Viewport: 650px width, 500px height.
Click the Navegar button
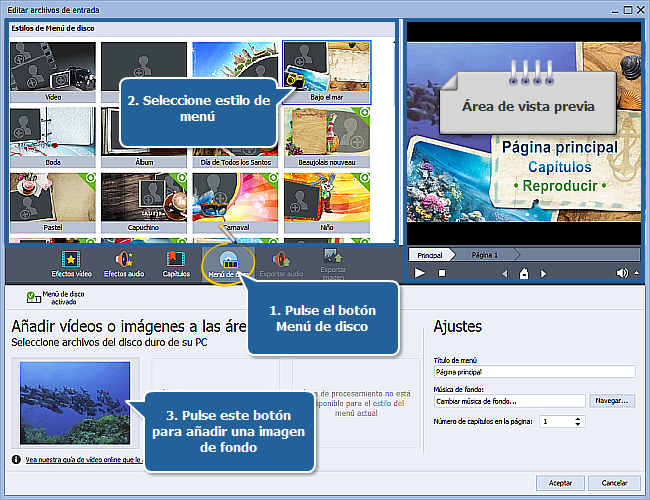612,401
